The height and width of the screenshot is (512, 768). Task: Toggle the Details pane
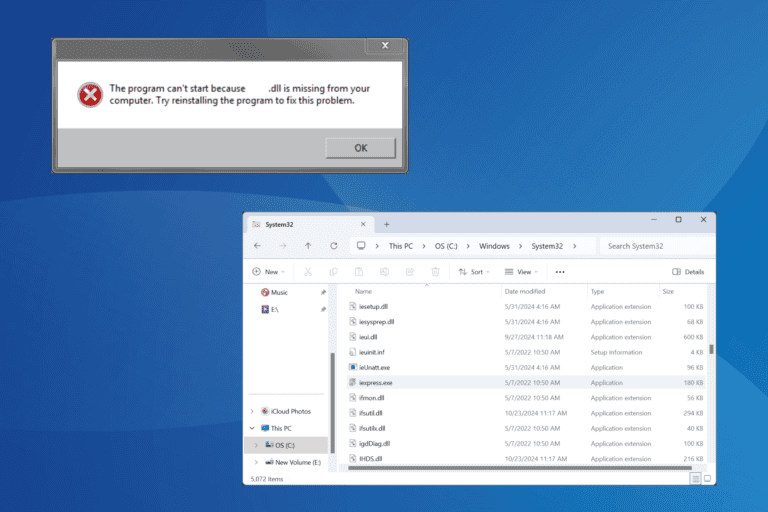tap(688, 272)
